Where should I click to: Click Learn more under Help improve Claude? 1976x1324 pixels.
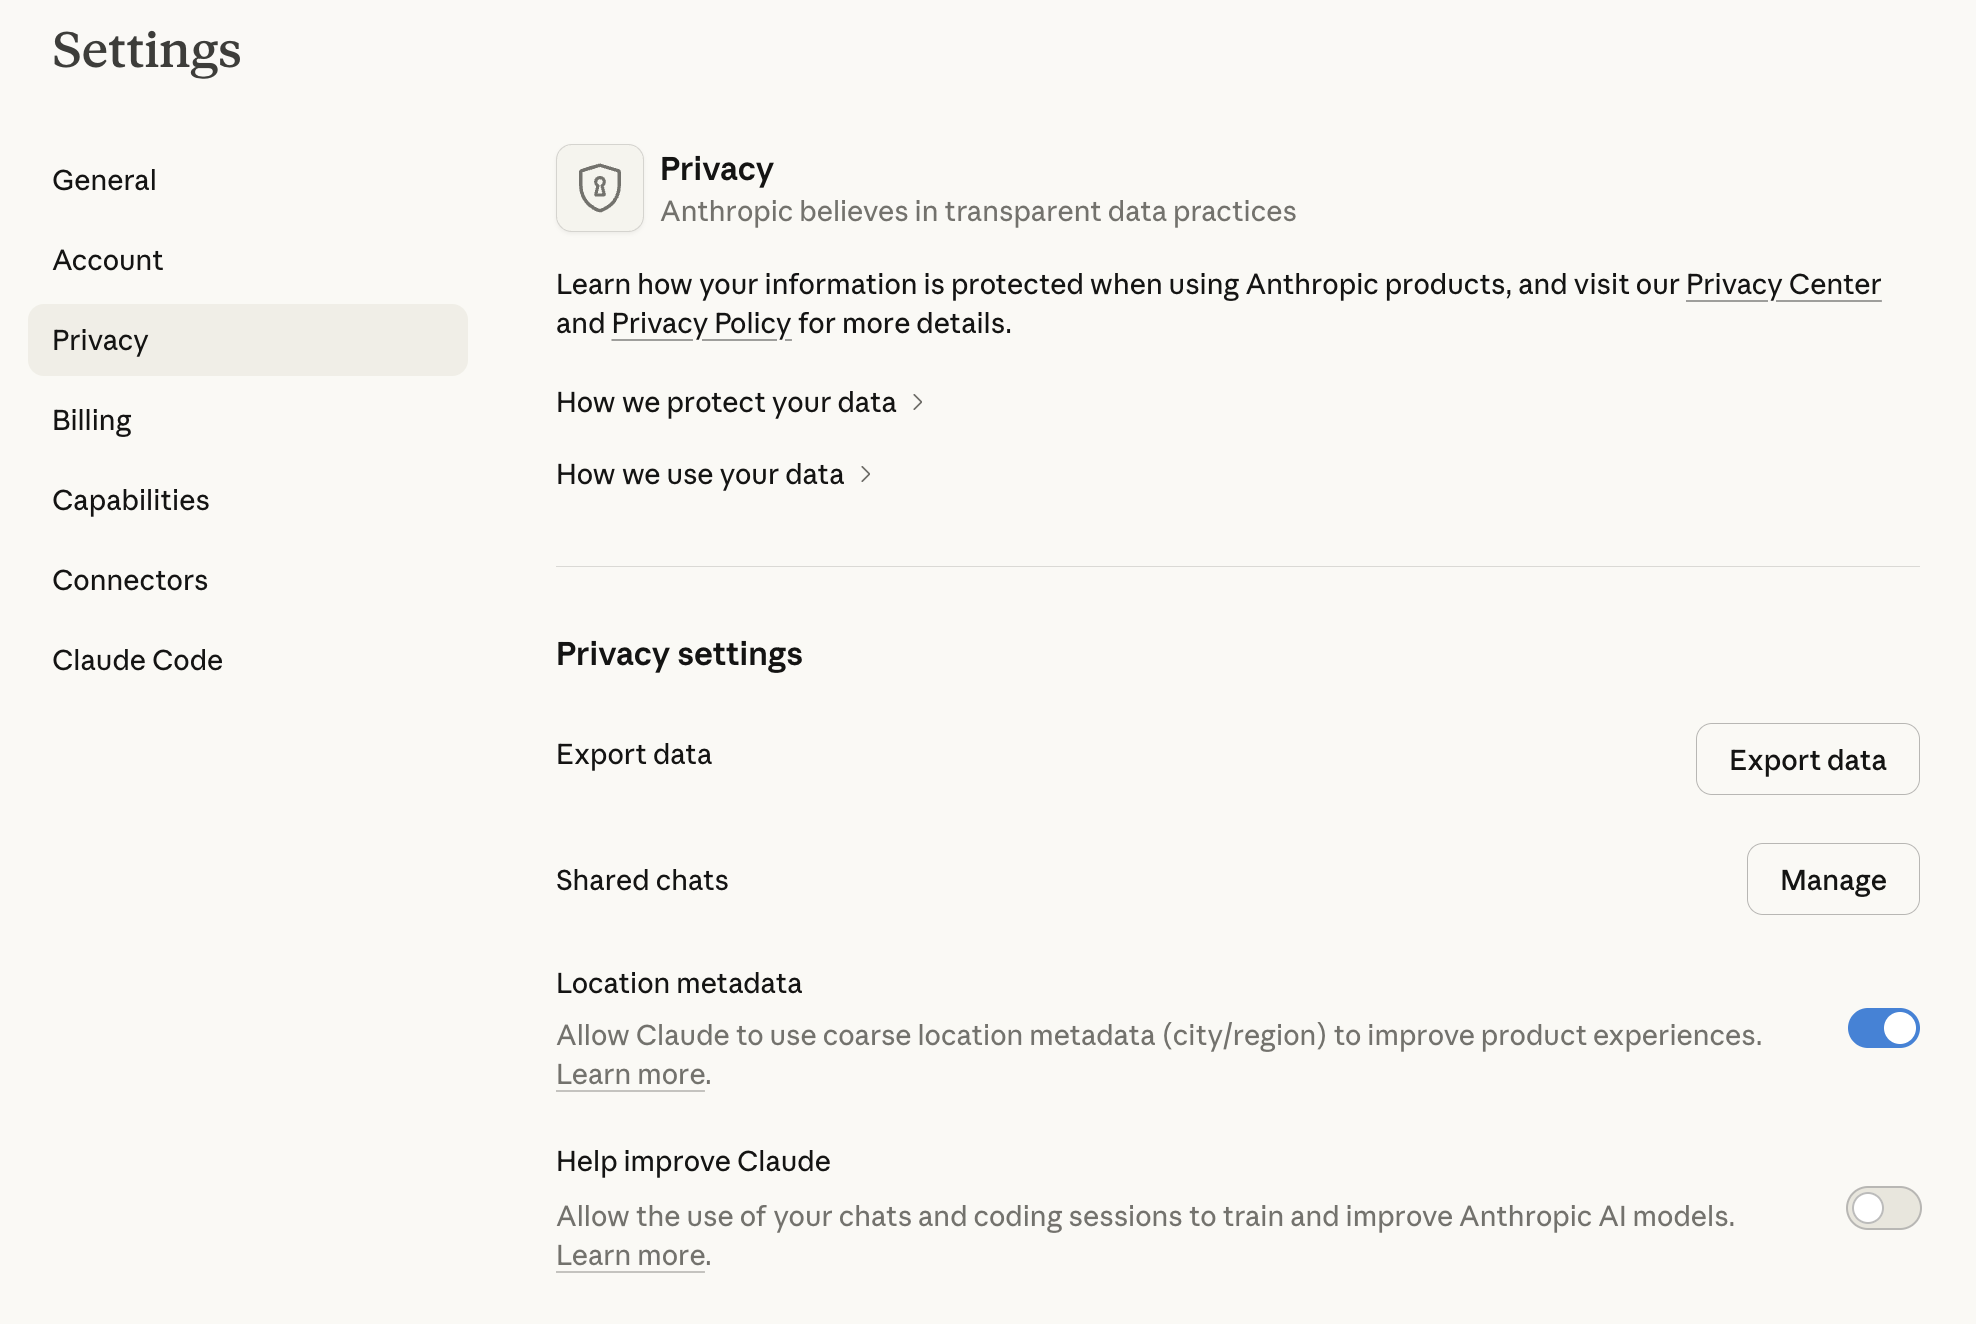pyautogui.click(x=631, y=1255)
